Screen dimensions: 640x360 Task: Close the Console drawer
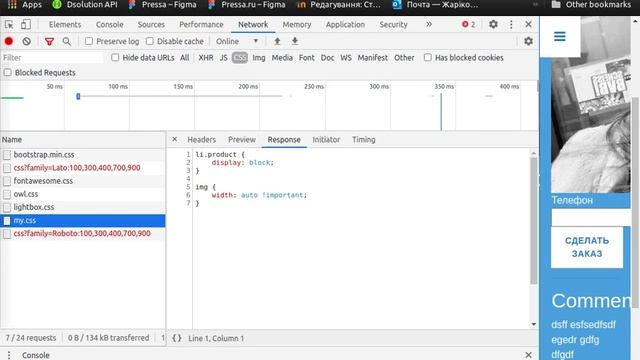tap(528, 355)
